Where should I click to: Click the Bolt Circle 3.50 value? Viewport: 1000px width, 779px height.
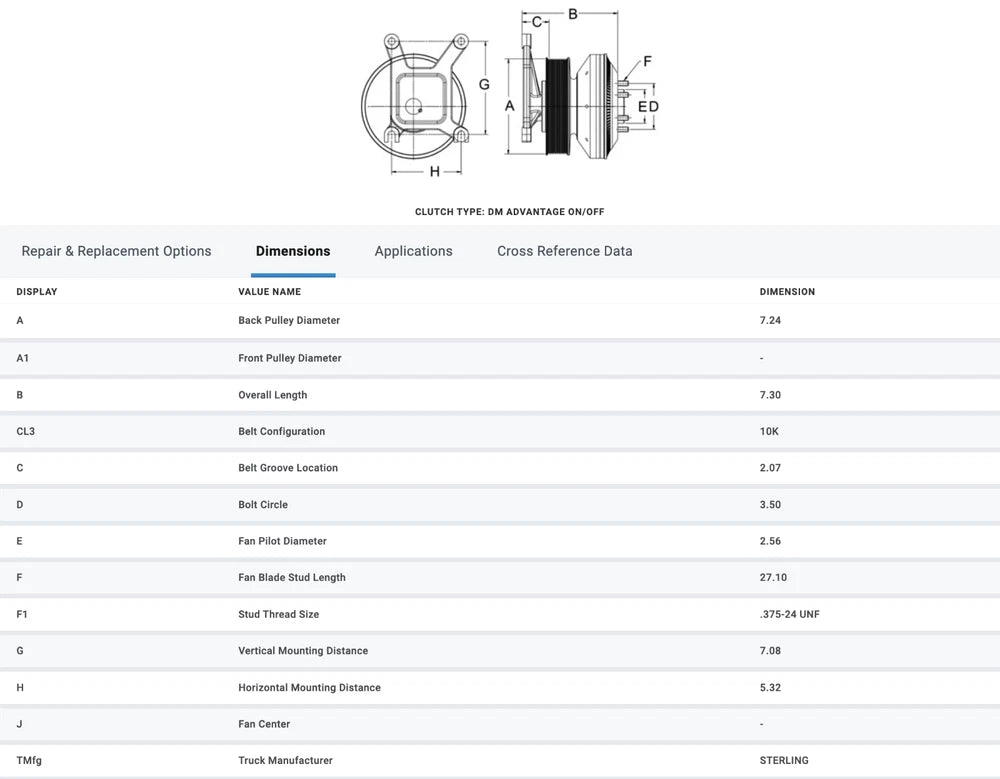(x=770, y=505)
